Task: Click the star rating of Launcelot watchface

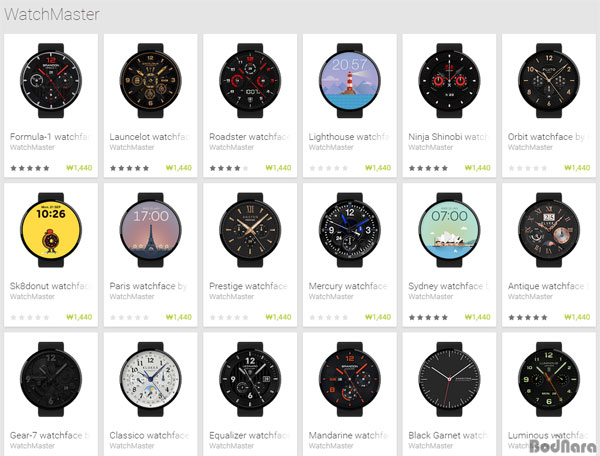Action: [129, 168]
